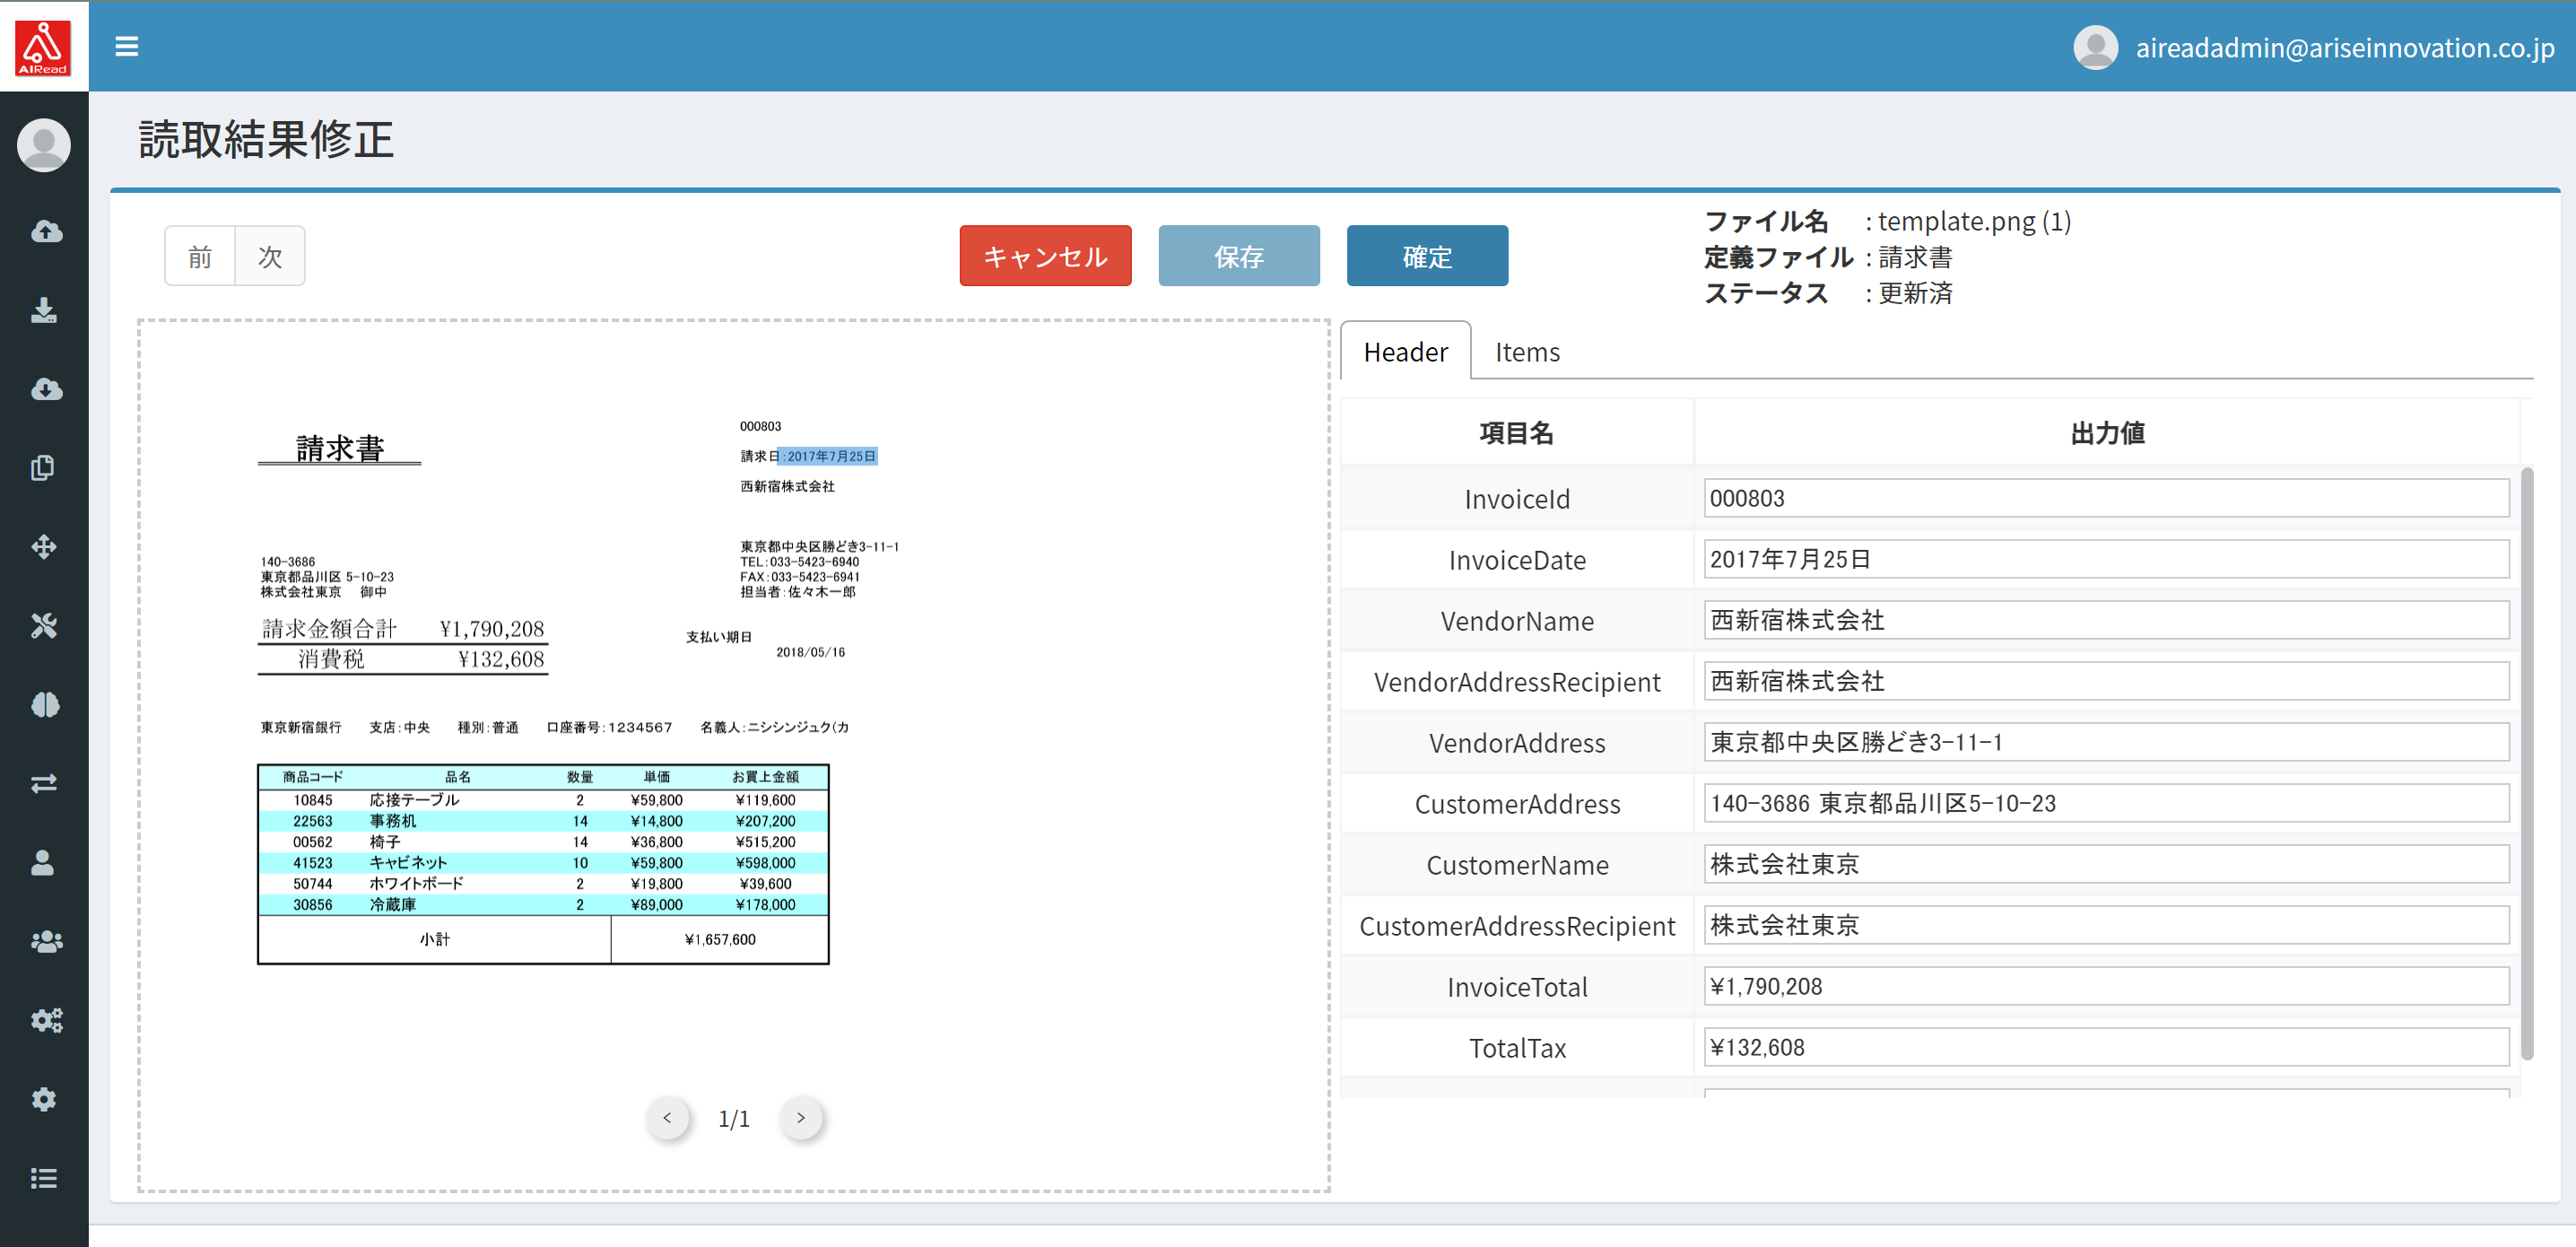This screenshot has height=1247, width=2576.
Task: Click the cloud upload sidebar icon
Action: 44,231
